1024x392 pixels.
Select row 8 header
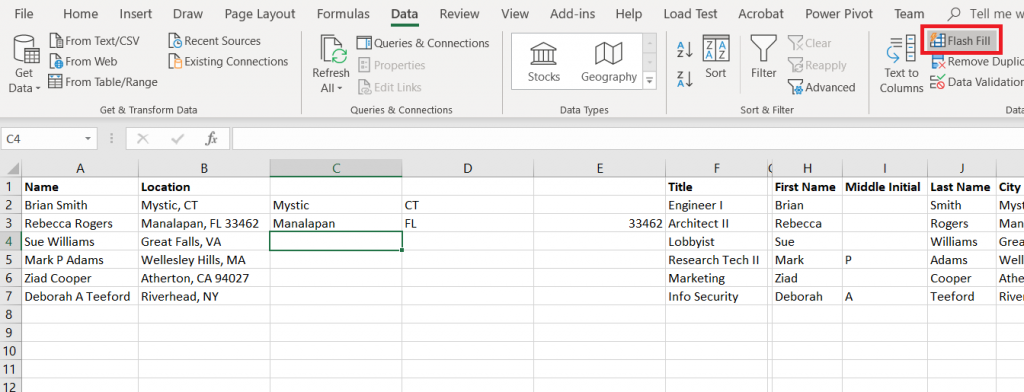pyautogui.click(x=10, y=314)
